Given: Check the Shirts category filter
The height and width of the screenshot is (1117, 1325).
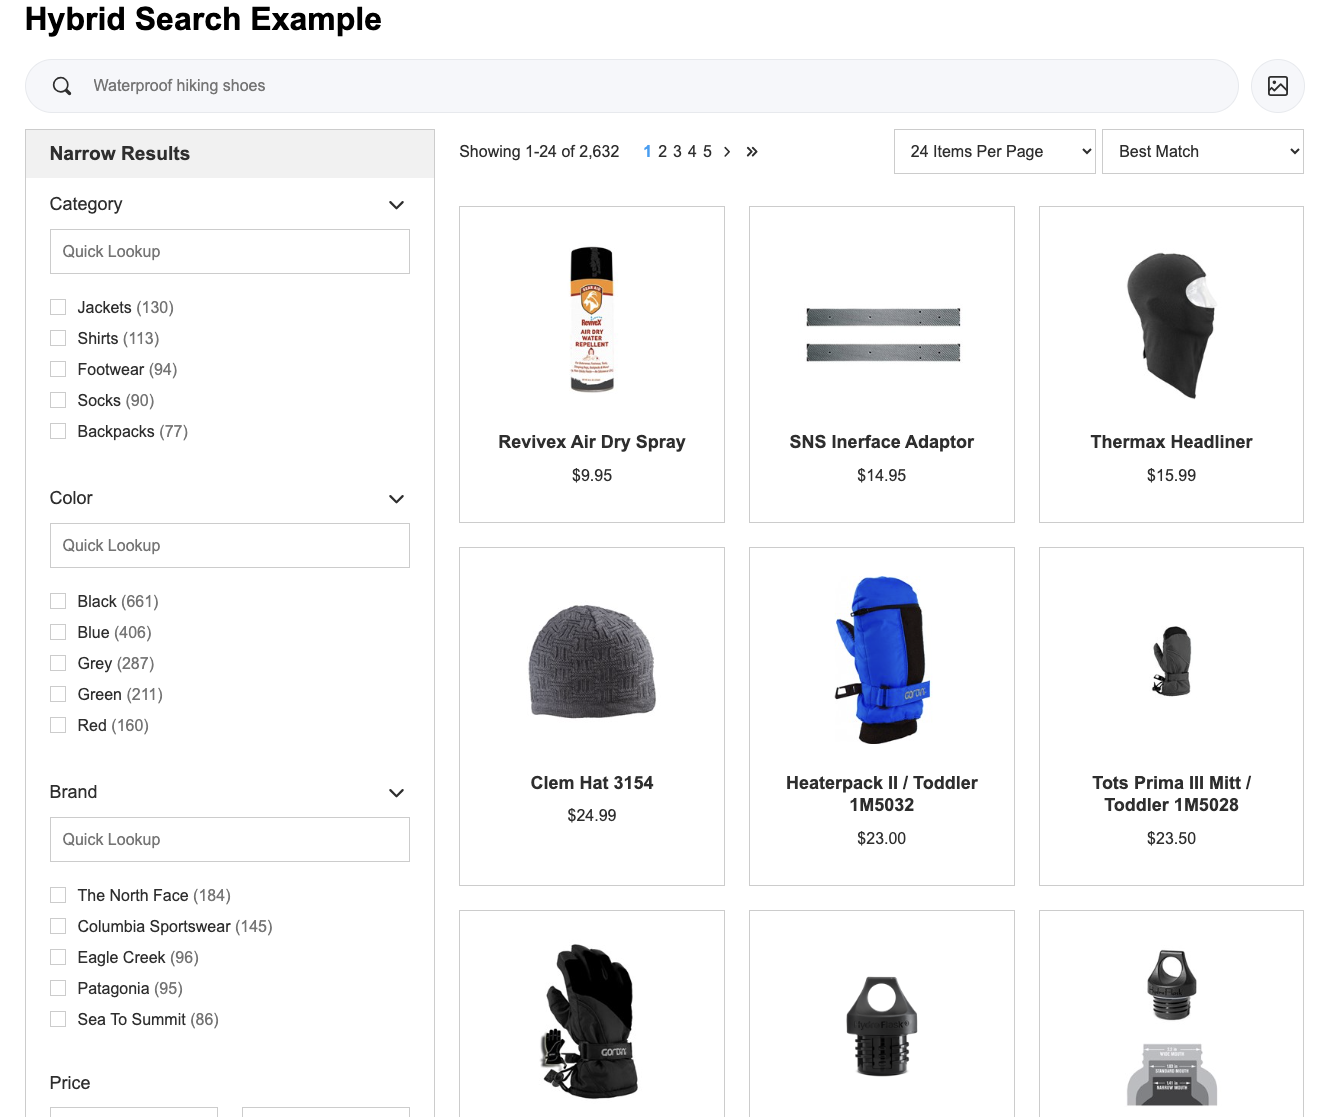Looking at the screenshot, I should pyautogui.click(x=58, y=338).
